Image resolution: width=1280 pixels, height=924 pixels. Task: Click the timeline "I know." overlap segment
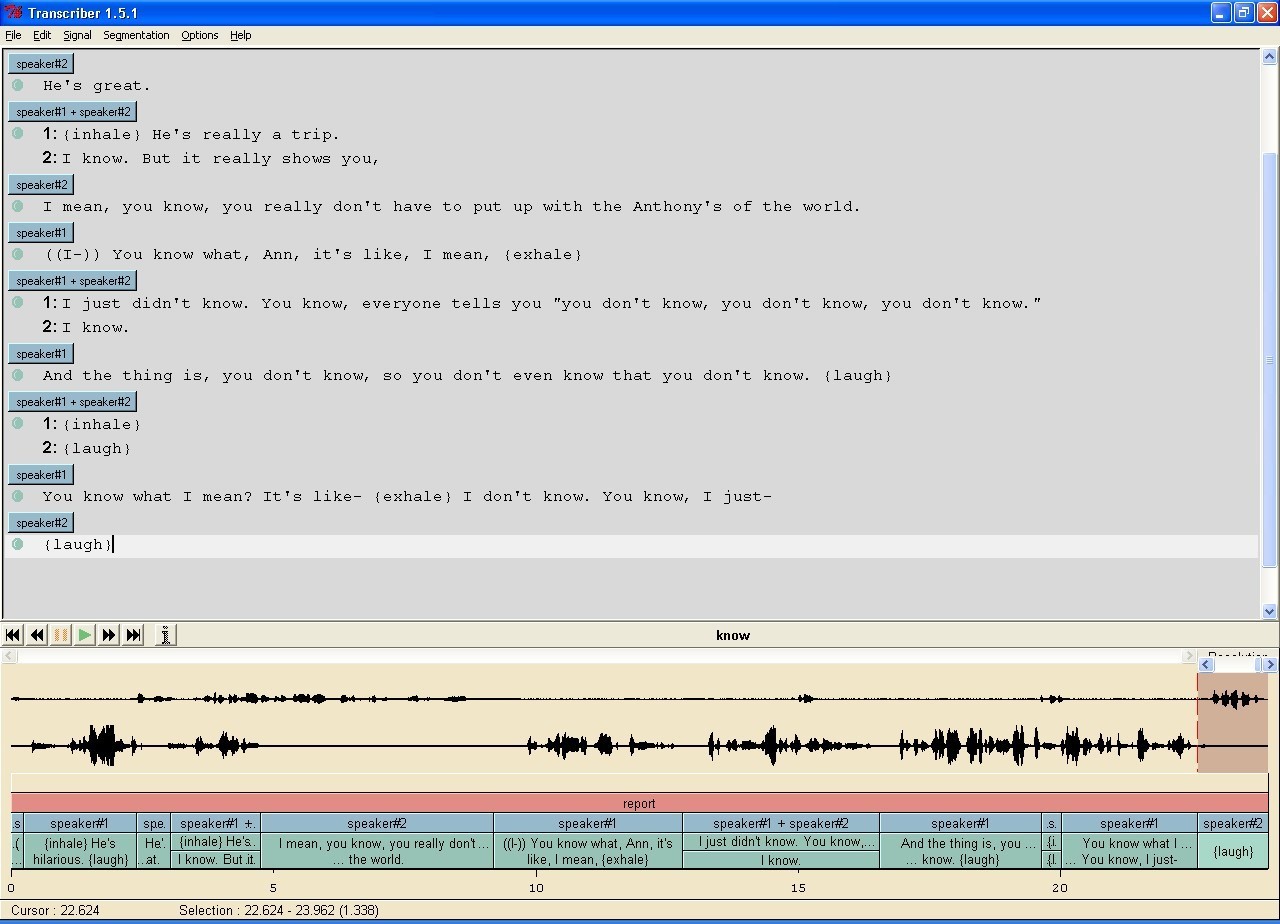click(x=780, y=860)
